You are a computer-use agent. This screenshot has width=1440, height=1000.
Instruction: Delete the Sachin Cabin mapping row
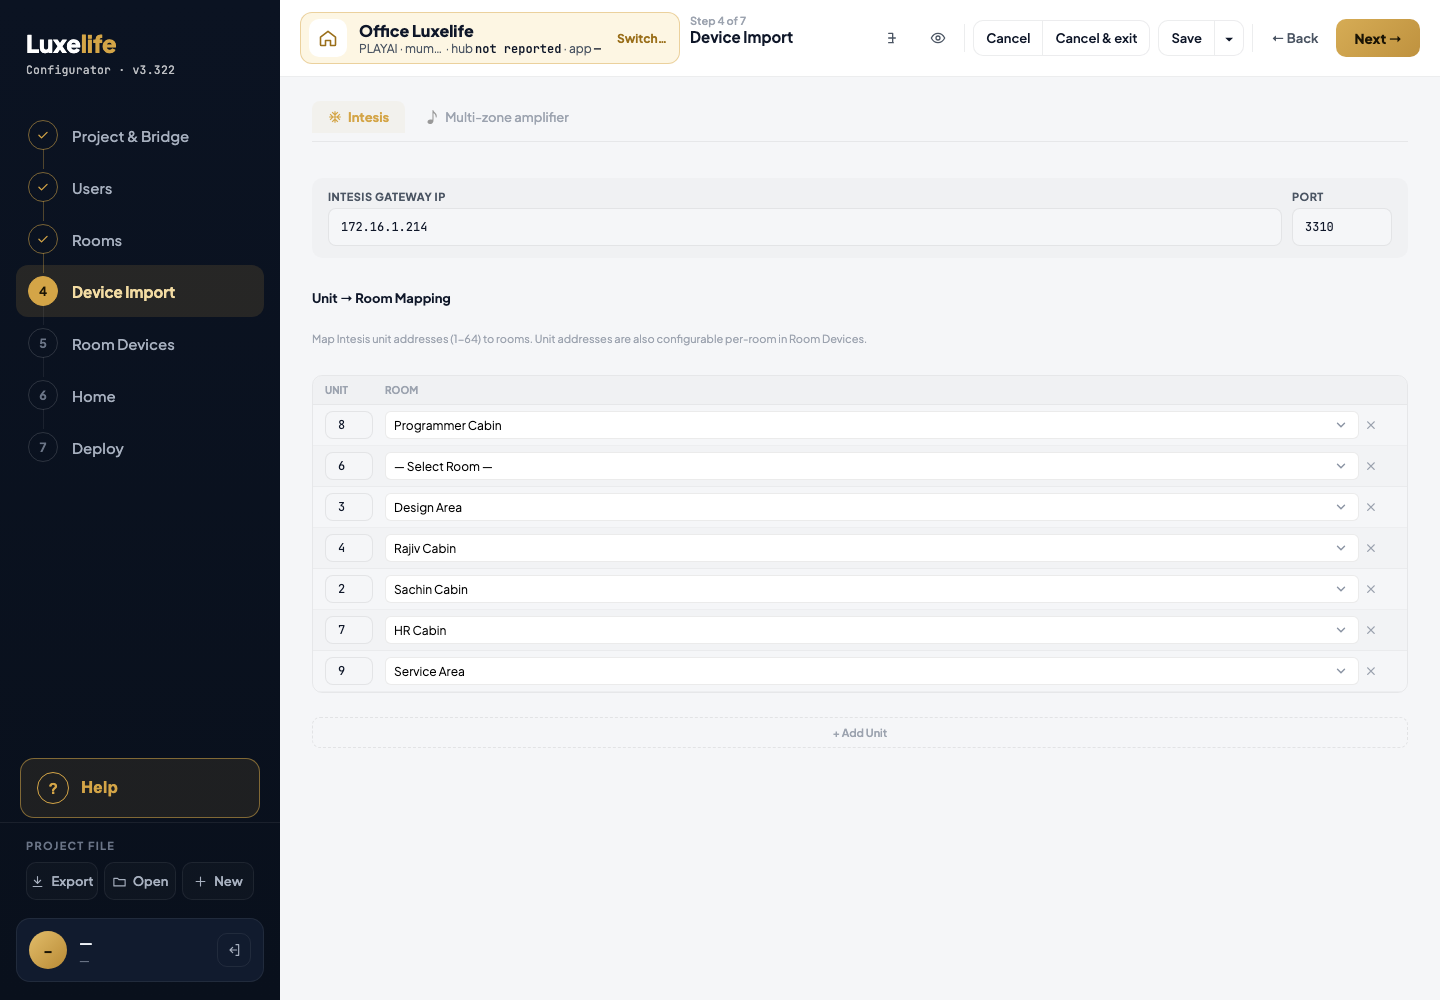(x=1371, y=589)
